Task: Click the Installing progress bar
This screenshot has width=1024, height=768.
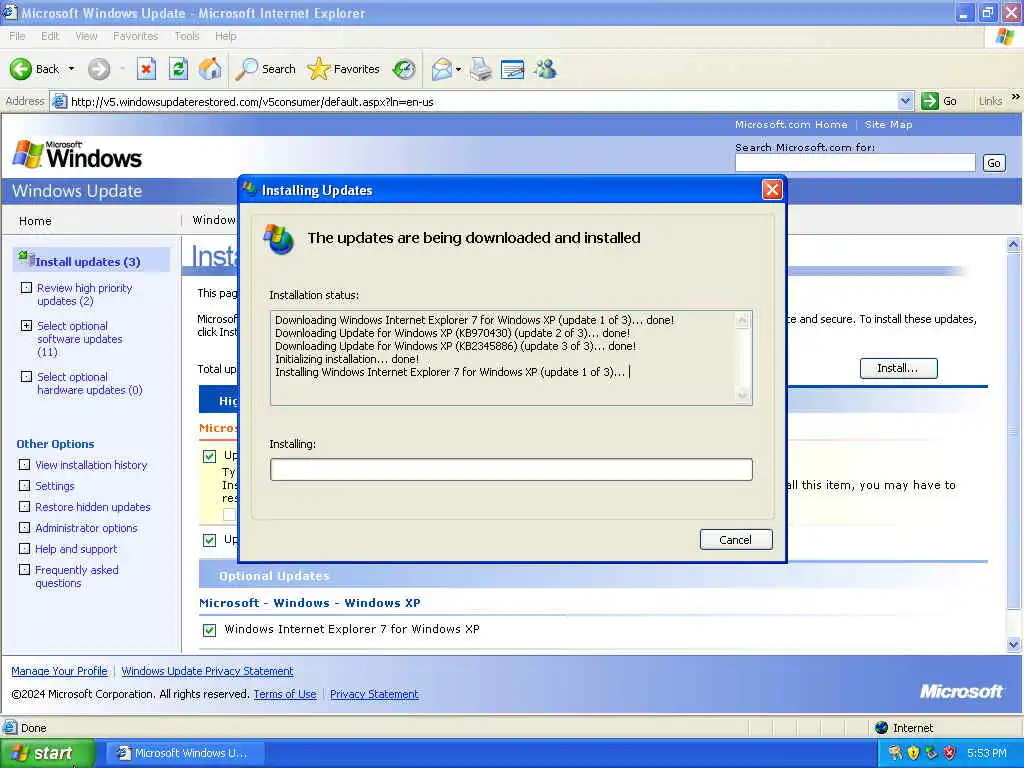Action: 511,470
